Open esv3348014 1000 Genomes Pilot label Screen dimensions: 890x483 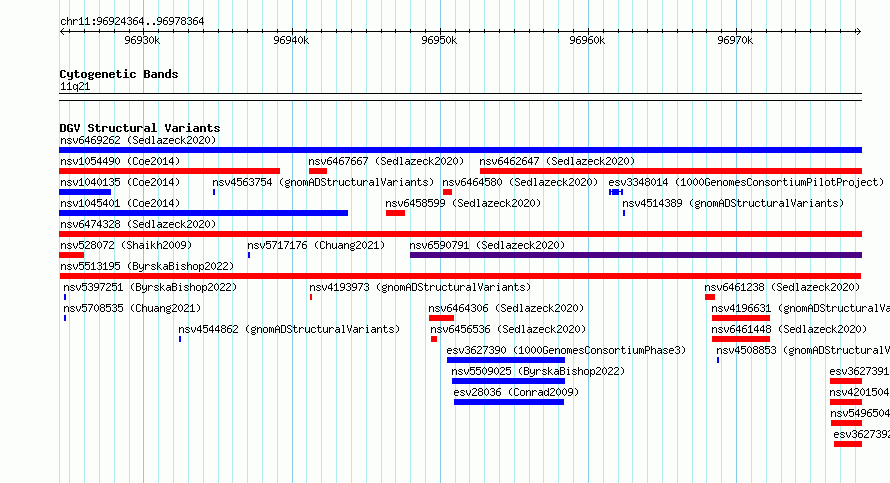746,182
